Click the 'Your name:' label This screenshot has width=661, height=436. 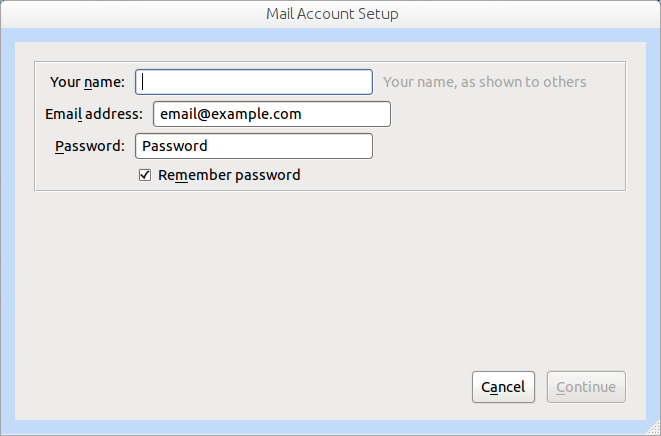click(x=87, y=82)
